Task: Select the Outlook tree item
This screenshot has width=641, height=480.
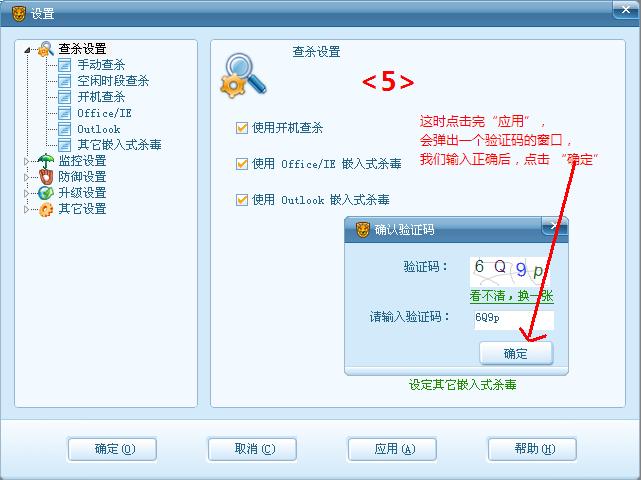Action: (99, 129)
